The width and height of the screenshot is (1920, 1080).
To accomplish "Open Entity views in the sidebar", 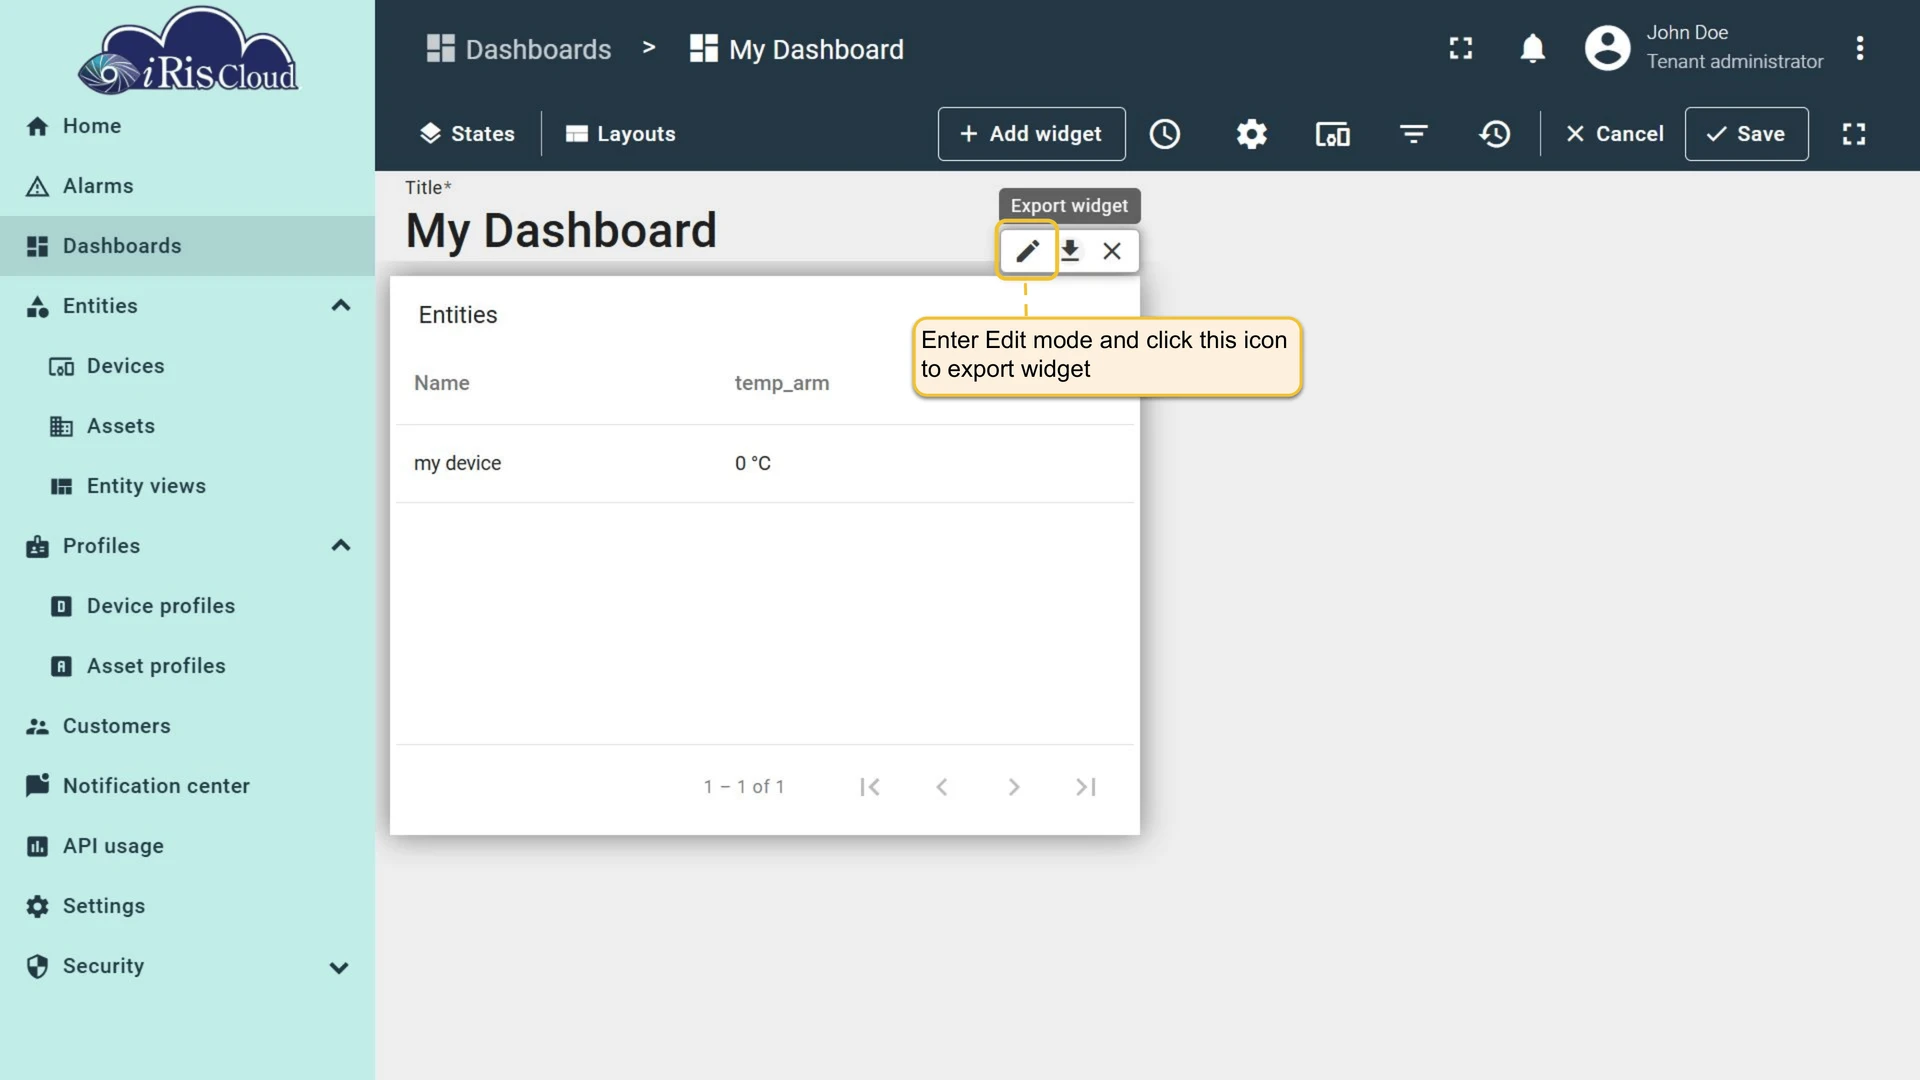I will click(187, 486).
